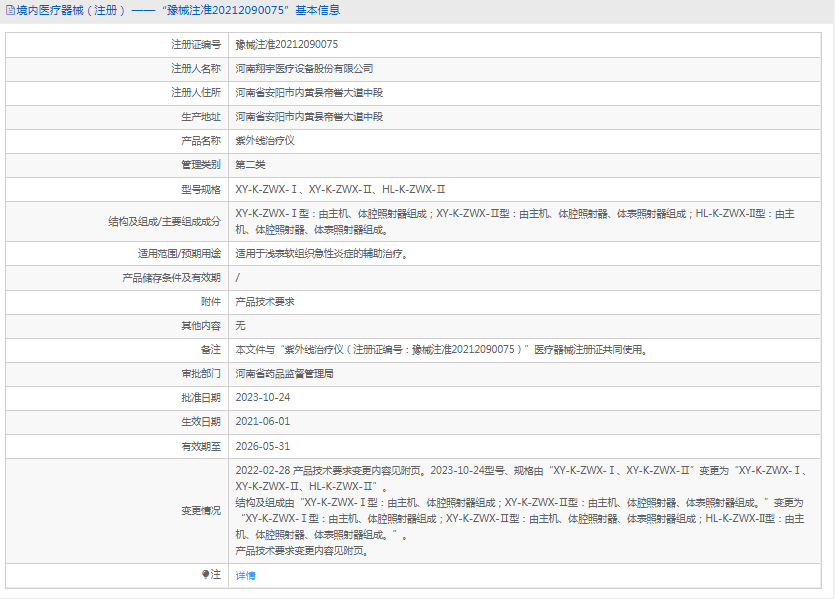This screenshot has height=599, width=835.
Task: Select 产品技术要求 in the 附件 row
Action: click(x=265, y=301)
